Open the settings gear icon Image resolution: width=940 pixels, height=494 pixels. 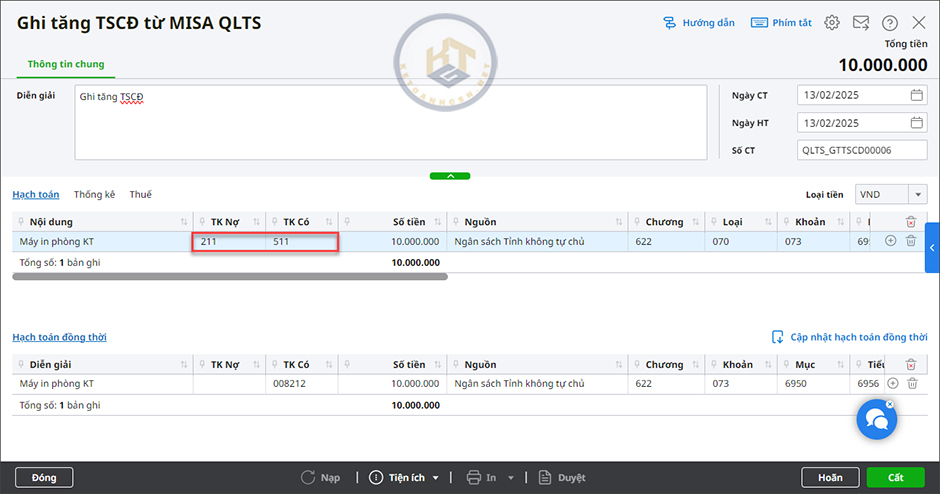click(832, 22)
